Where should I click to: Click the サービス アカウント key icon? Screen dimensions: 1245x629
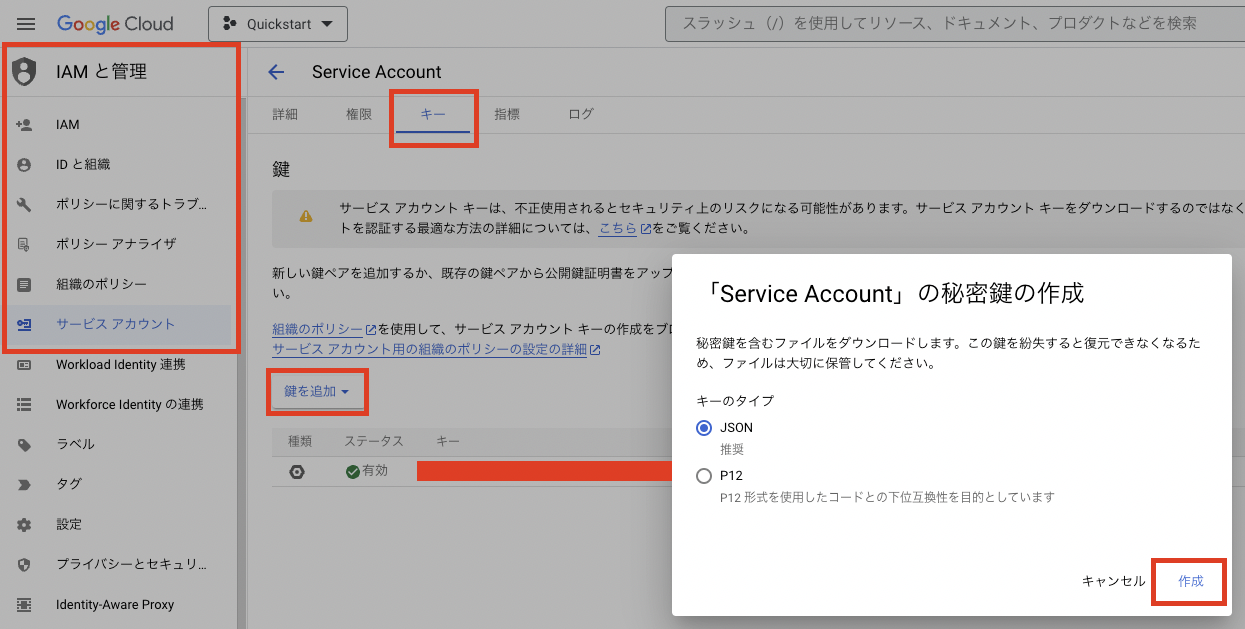[x=24, y=324]
